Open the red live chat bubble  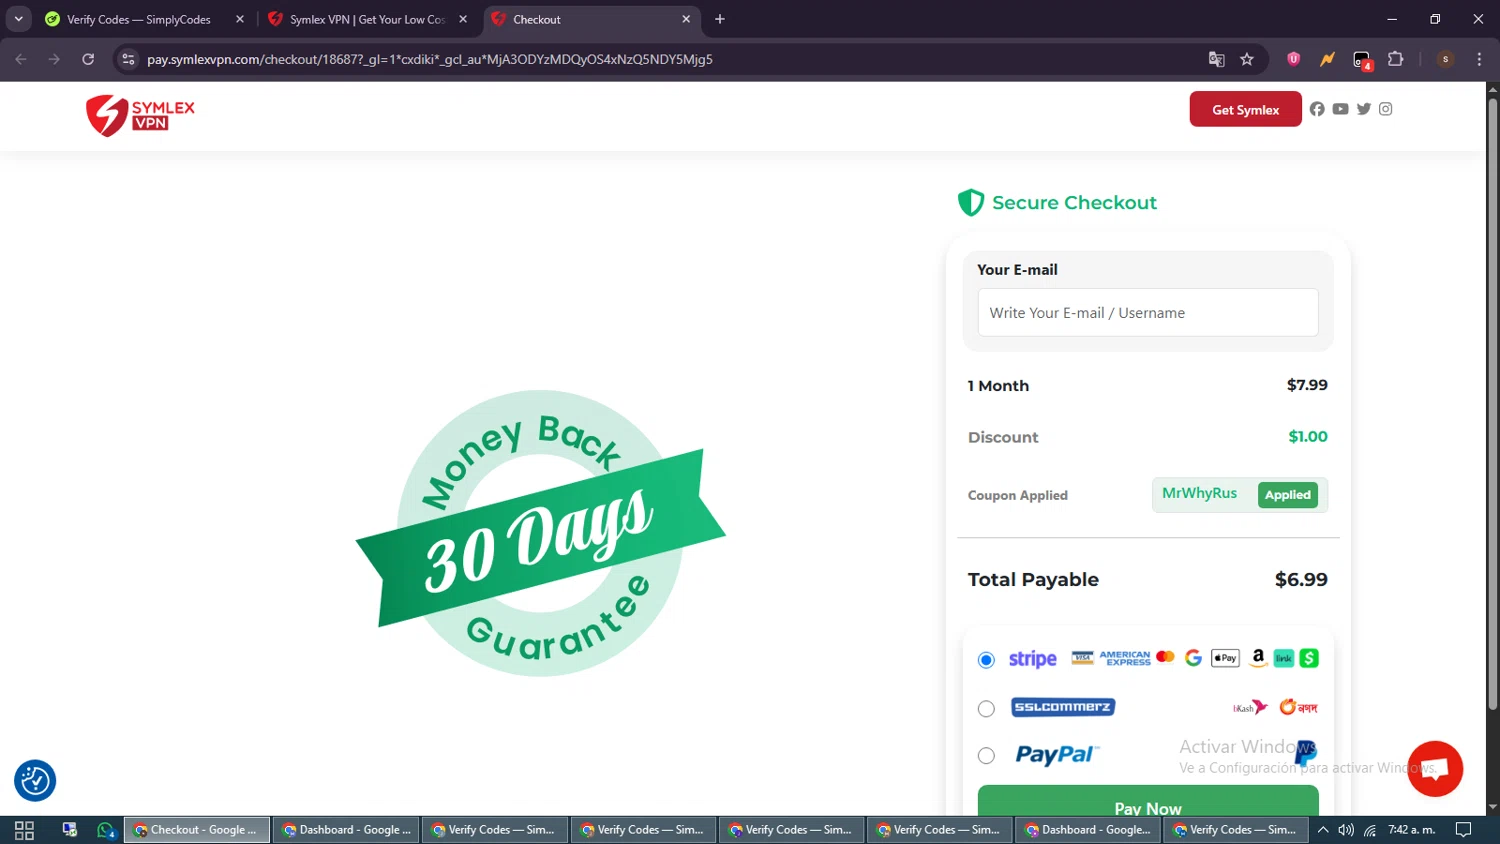pos(1435,768)
